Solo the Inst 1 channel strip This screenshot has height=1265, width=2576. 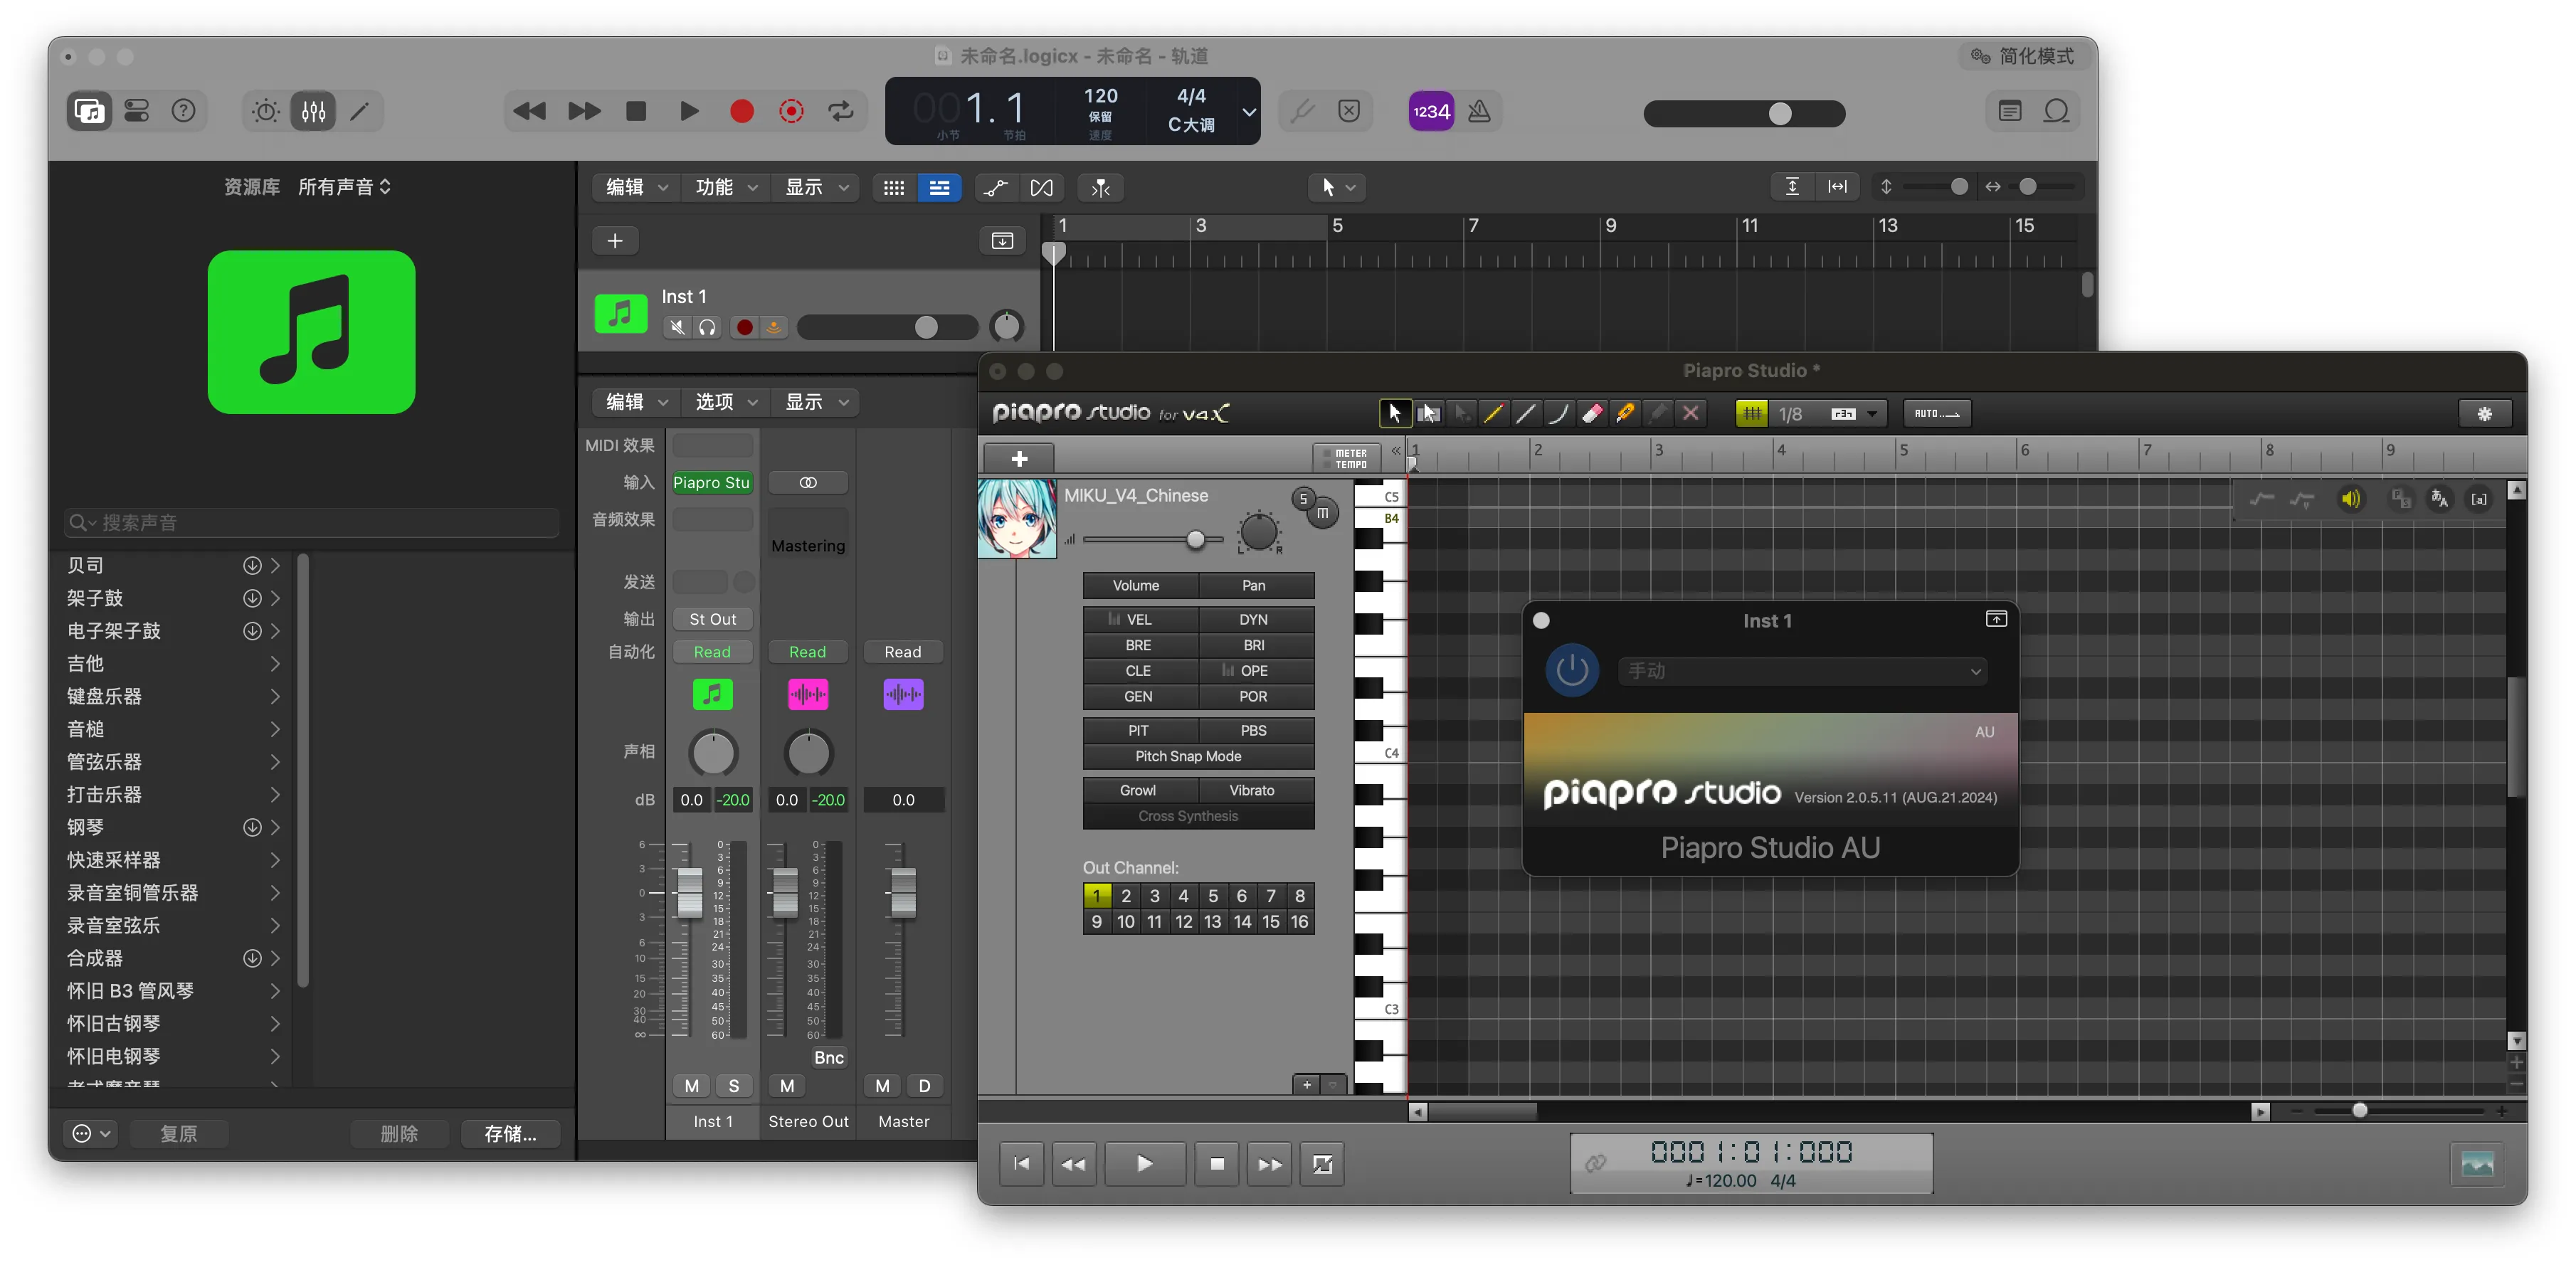coord(734,1085)
